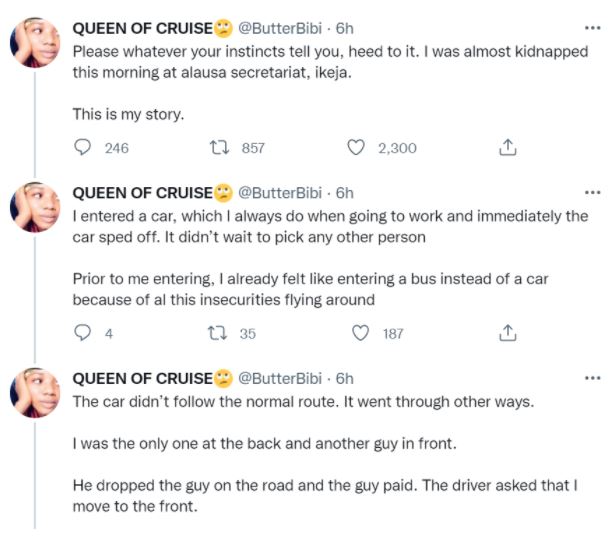Reply to the second tweet with 4 replies
609x546 pixels.
click(x=84, y=333)
